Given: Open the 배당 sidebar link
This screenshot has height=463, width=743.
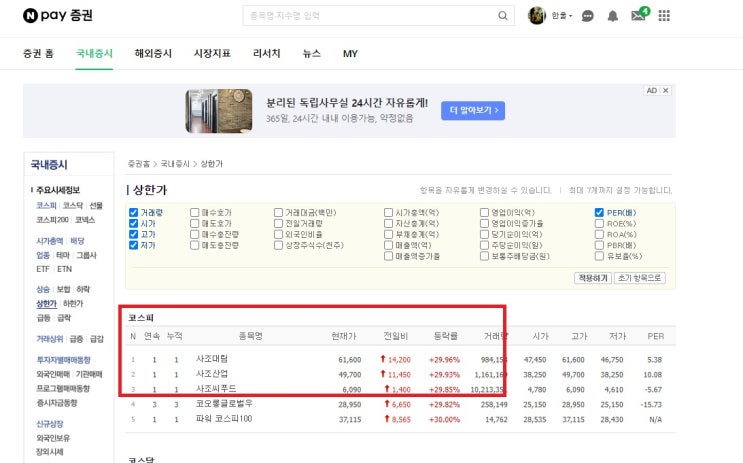Looking at the screenshot, I should click(x=77, y=241).
